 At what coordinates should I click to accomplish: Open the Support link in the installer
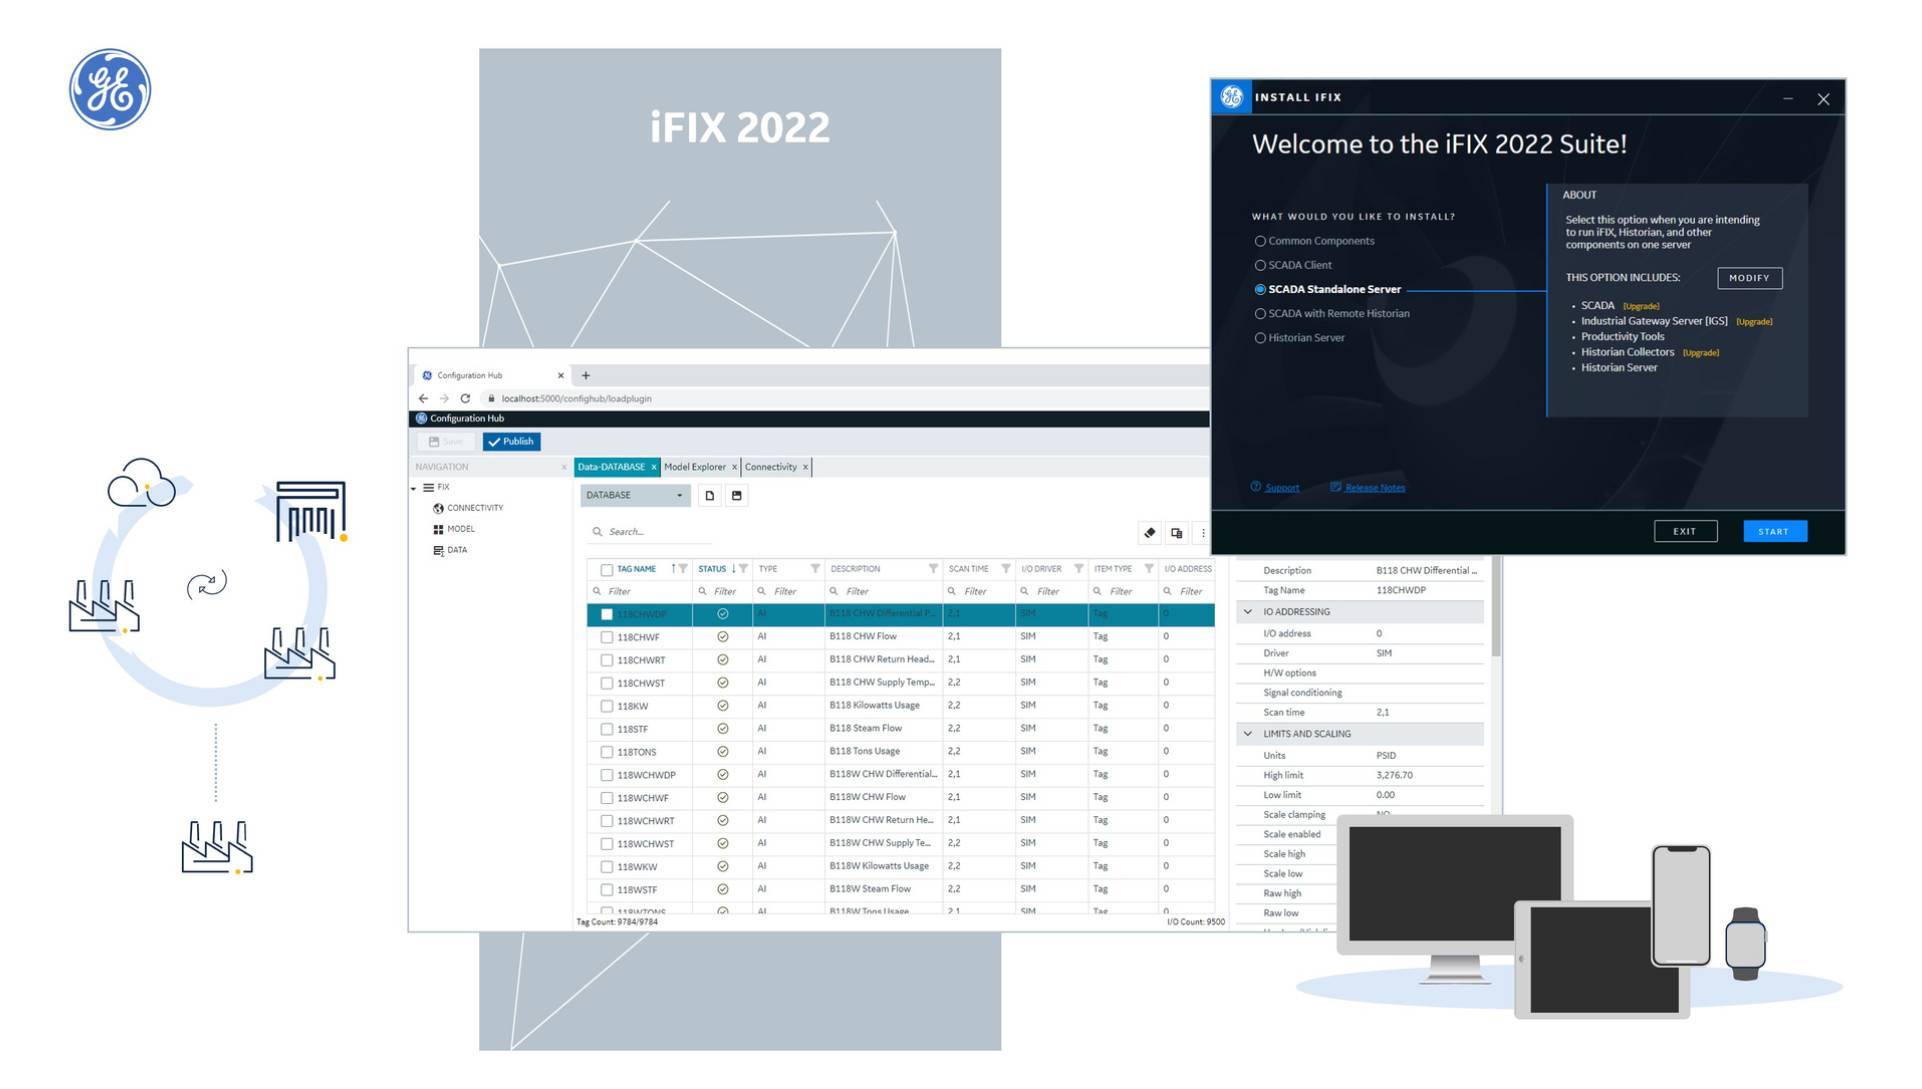pyautogui.click(x=1283, y=489)
